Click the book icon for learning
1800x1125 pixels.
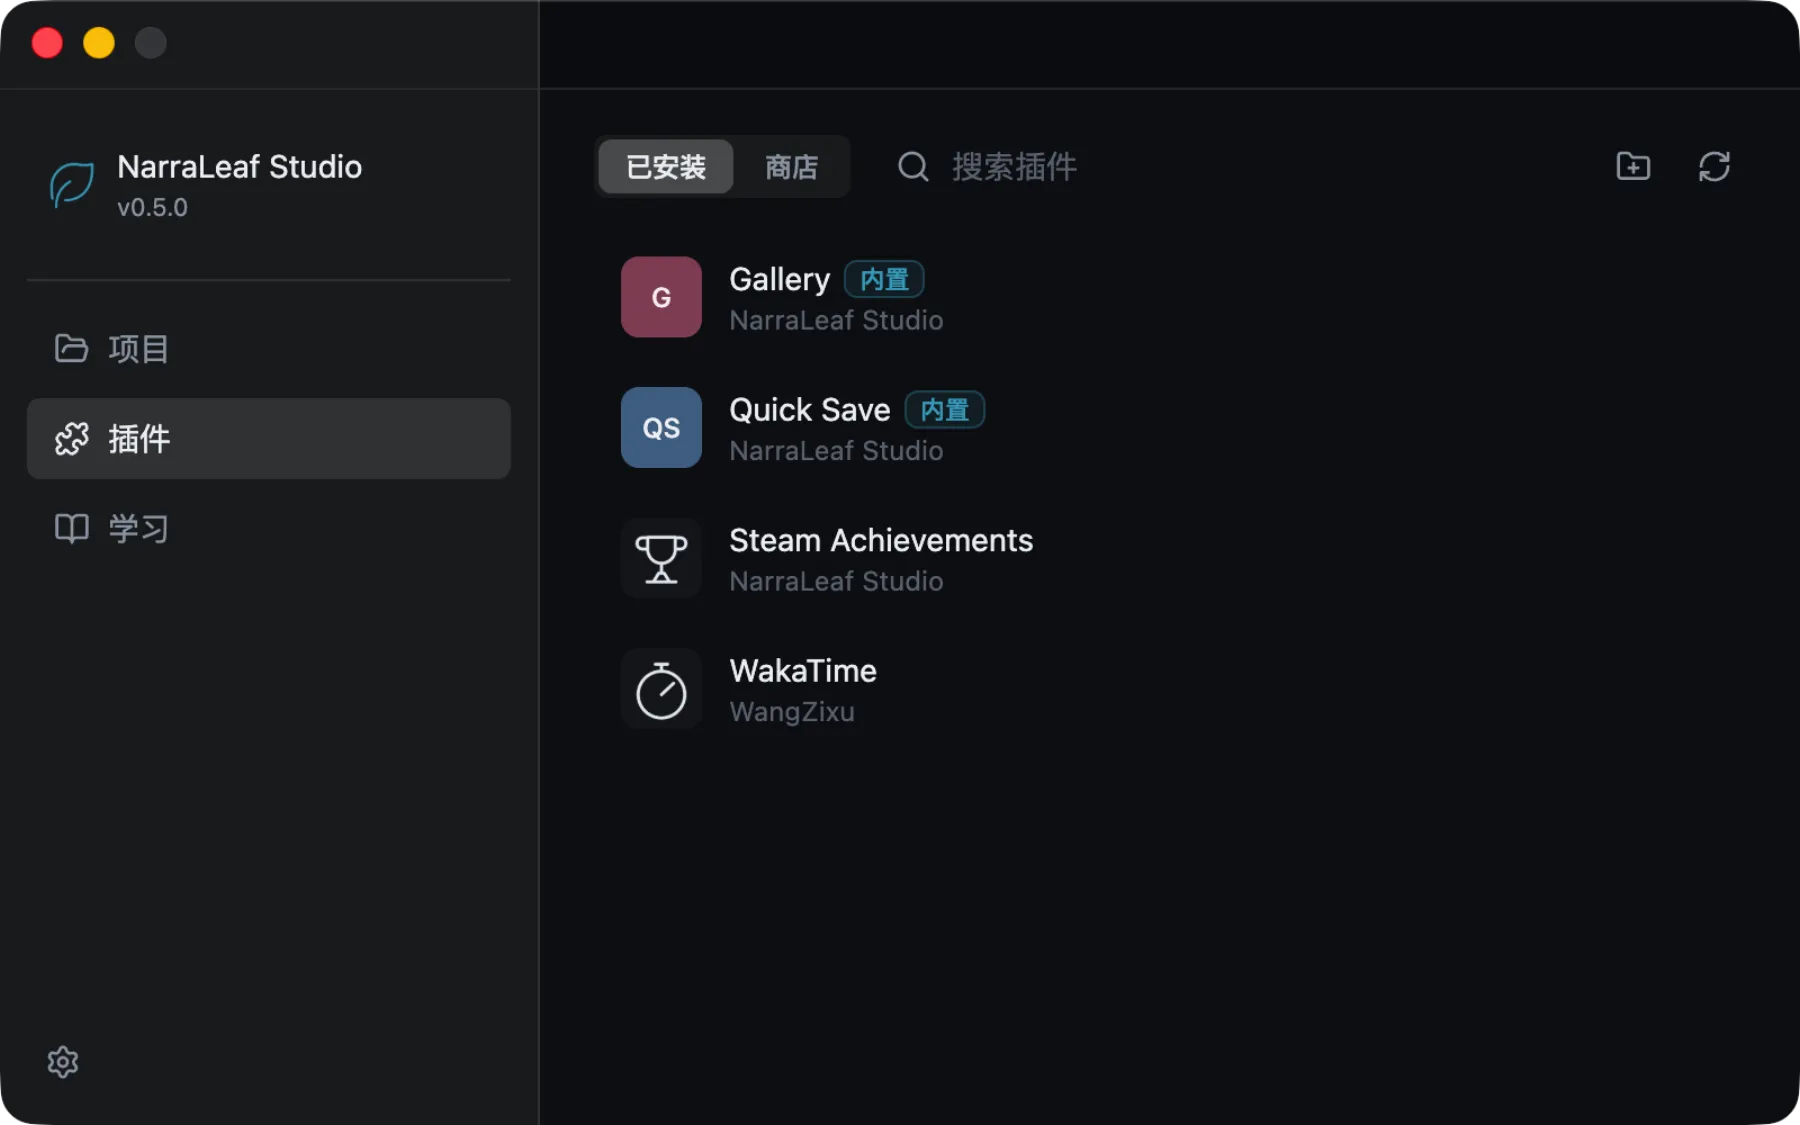click(x=71, y=528)
